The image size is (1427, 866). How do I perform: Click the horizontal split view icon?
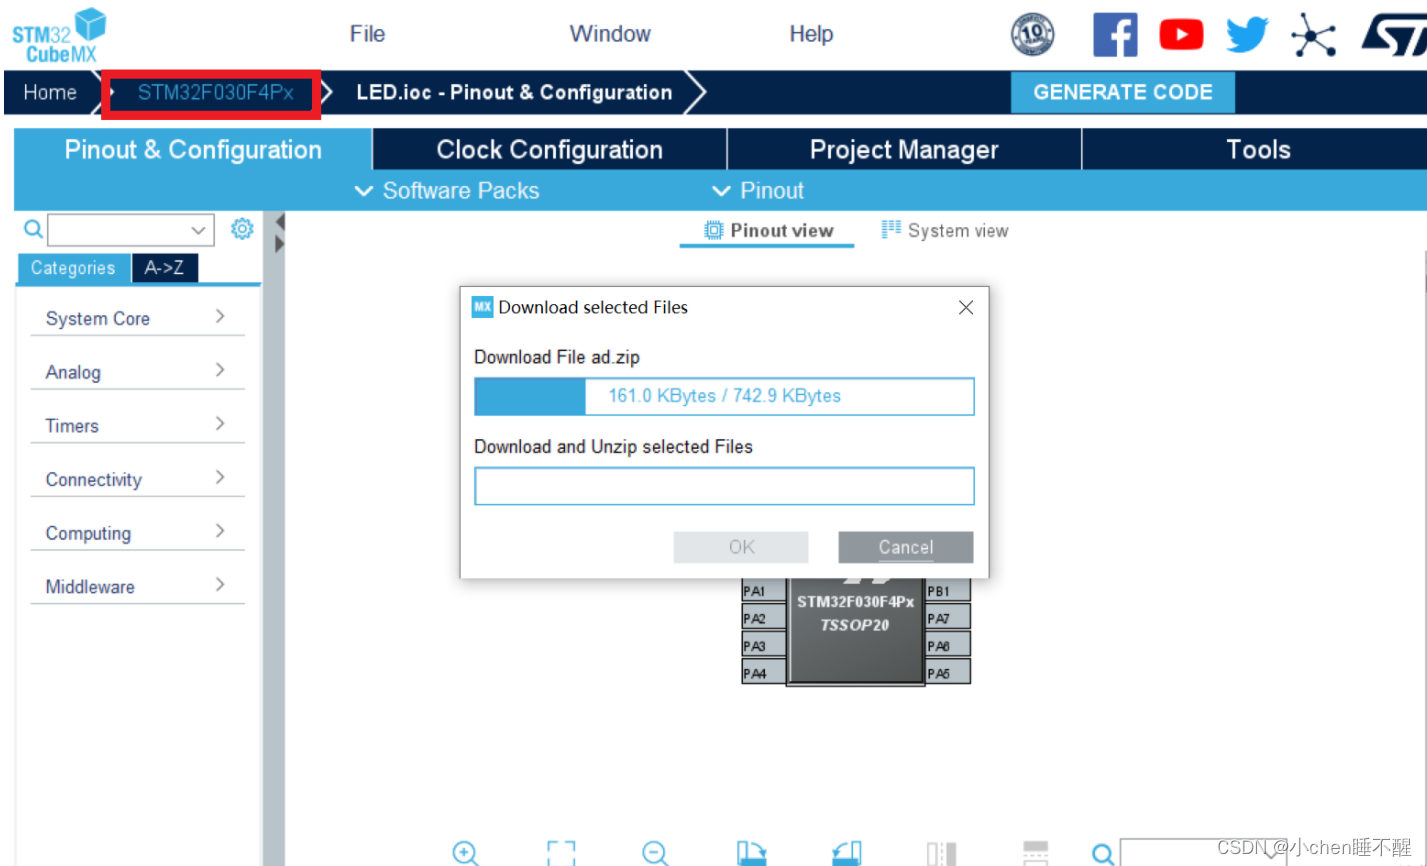tap(1036, 853)
